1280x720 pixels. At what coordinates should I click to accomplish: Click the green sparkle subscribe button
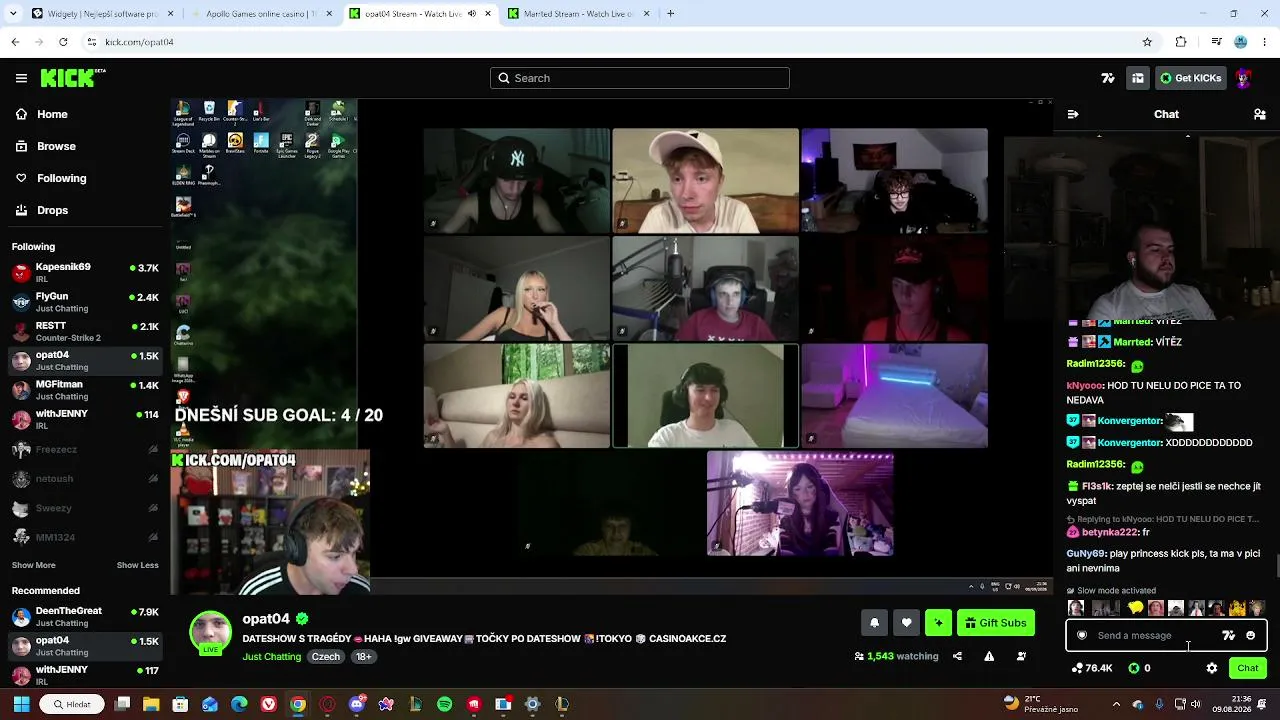click(938, 623)
